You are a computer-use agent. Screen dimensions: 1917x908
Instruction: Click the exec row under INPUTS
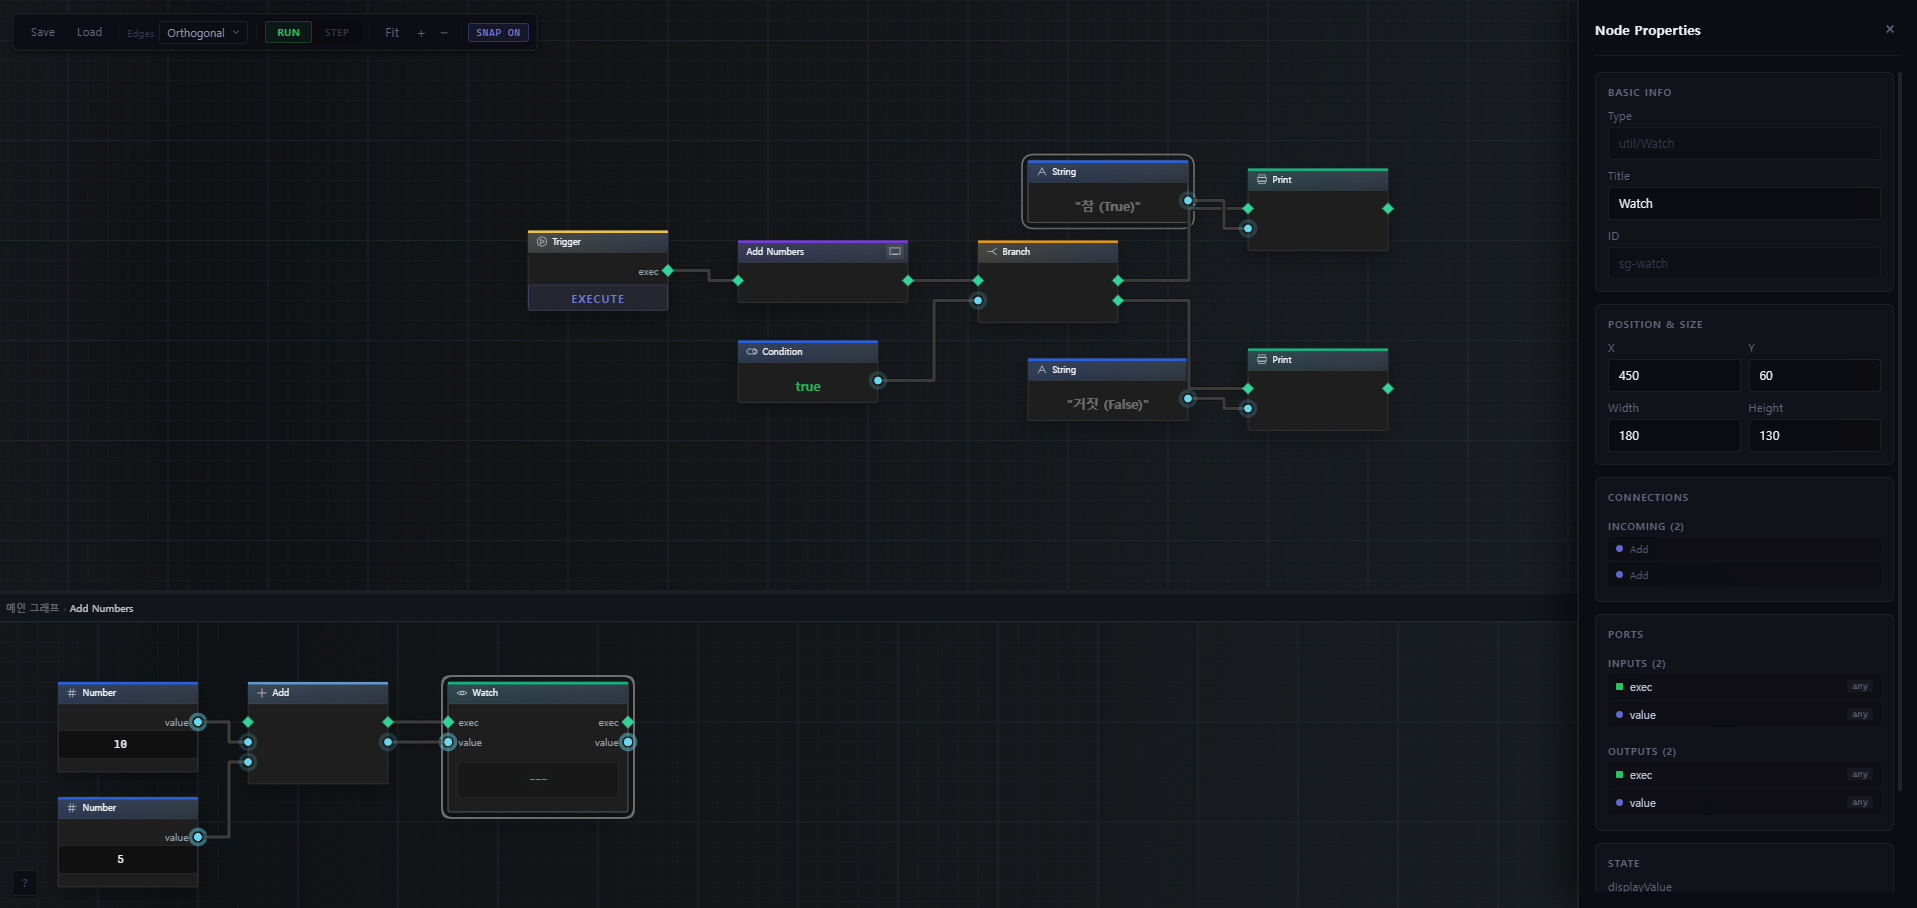click(x=1744, y=687)
